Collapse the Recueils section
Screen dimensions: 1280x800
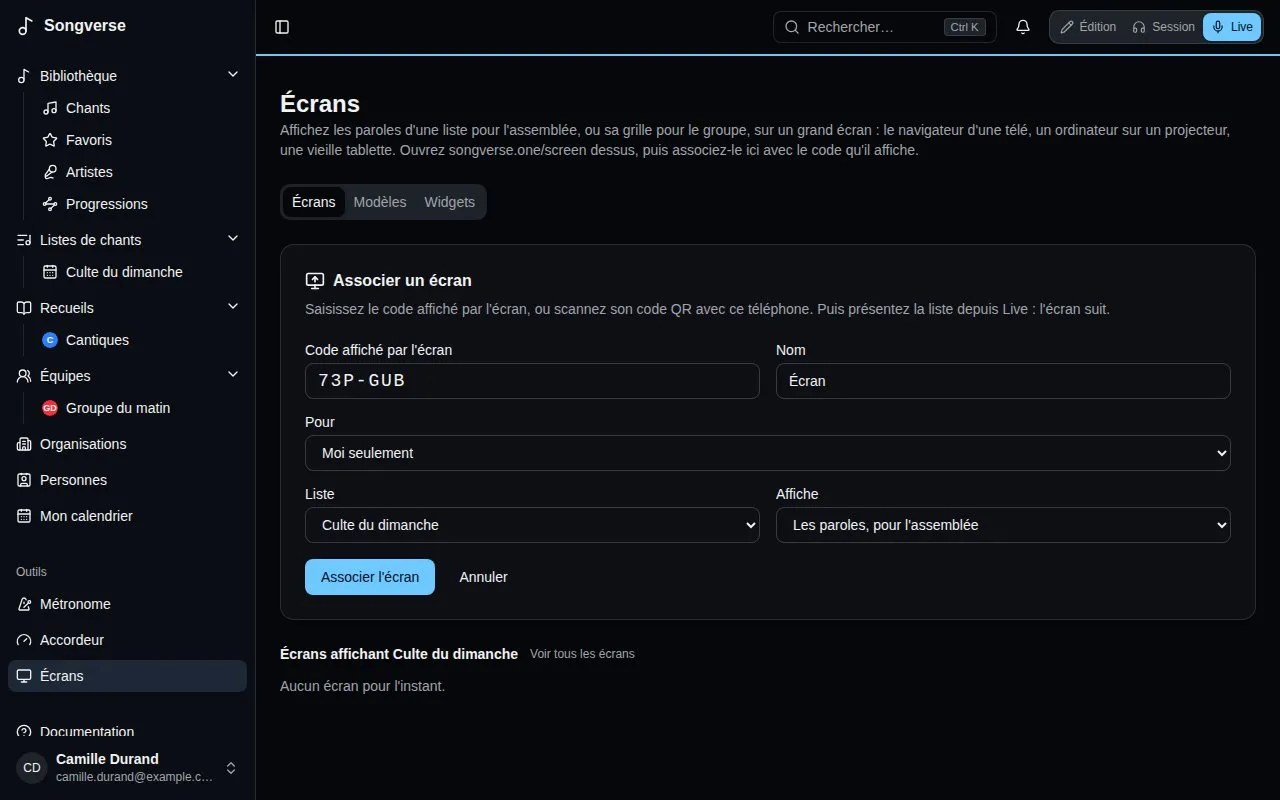tap(233, 307)
